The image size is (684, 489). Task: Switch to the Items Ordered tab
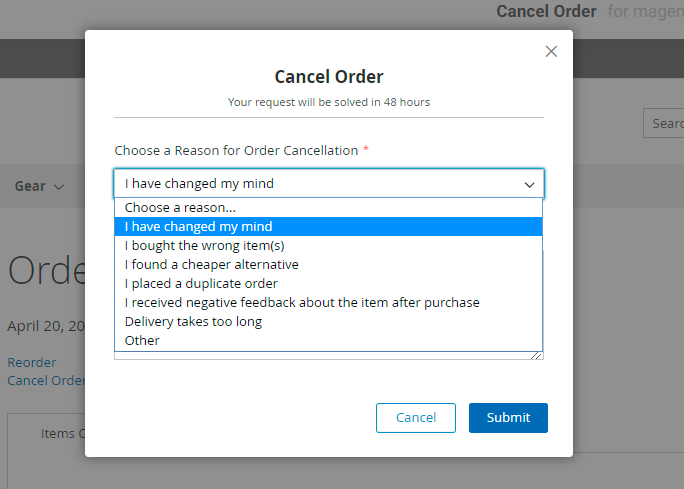(62, 434)
